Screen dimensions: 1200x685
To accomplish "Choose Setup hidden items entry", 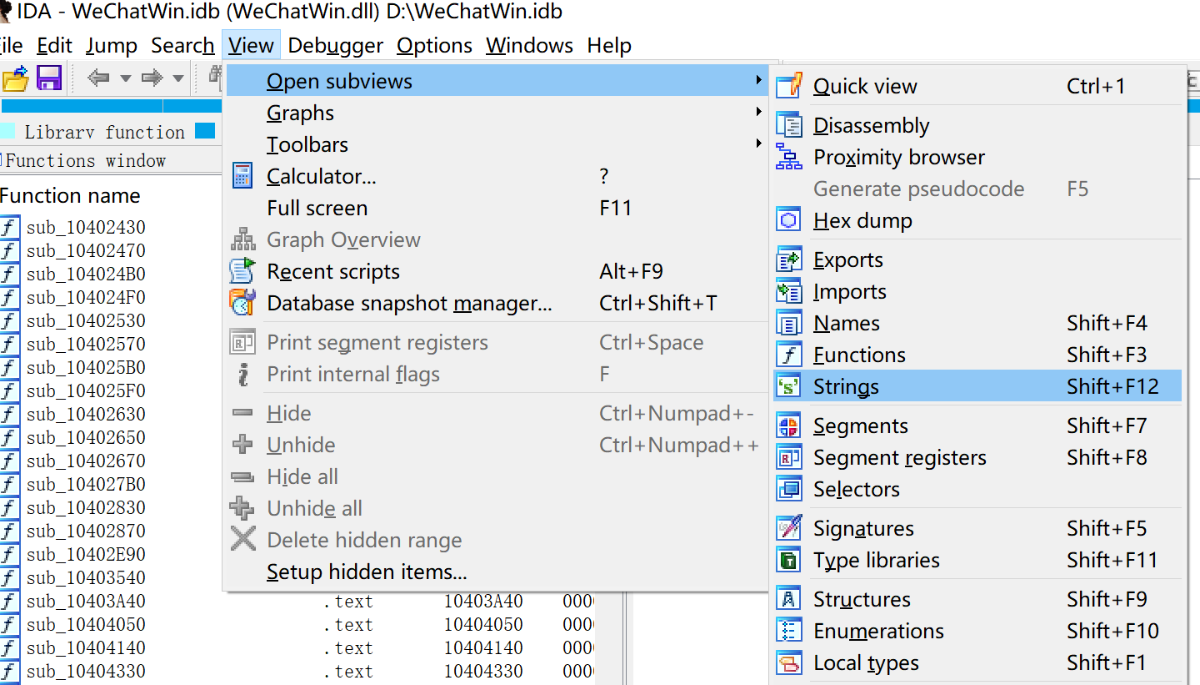I will pyautogui.click(x=496, y=572).
